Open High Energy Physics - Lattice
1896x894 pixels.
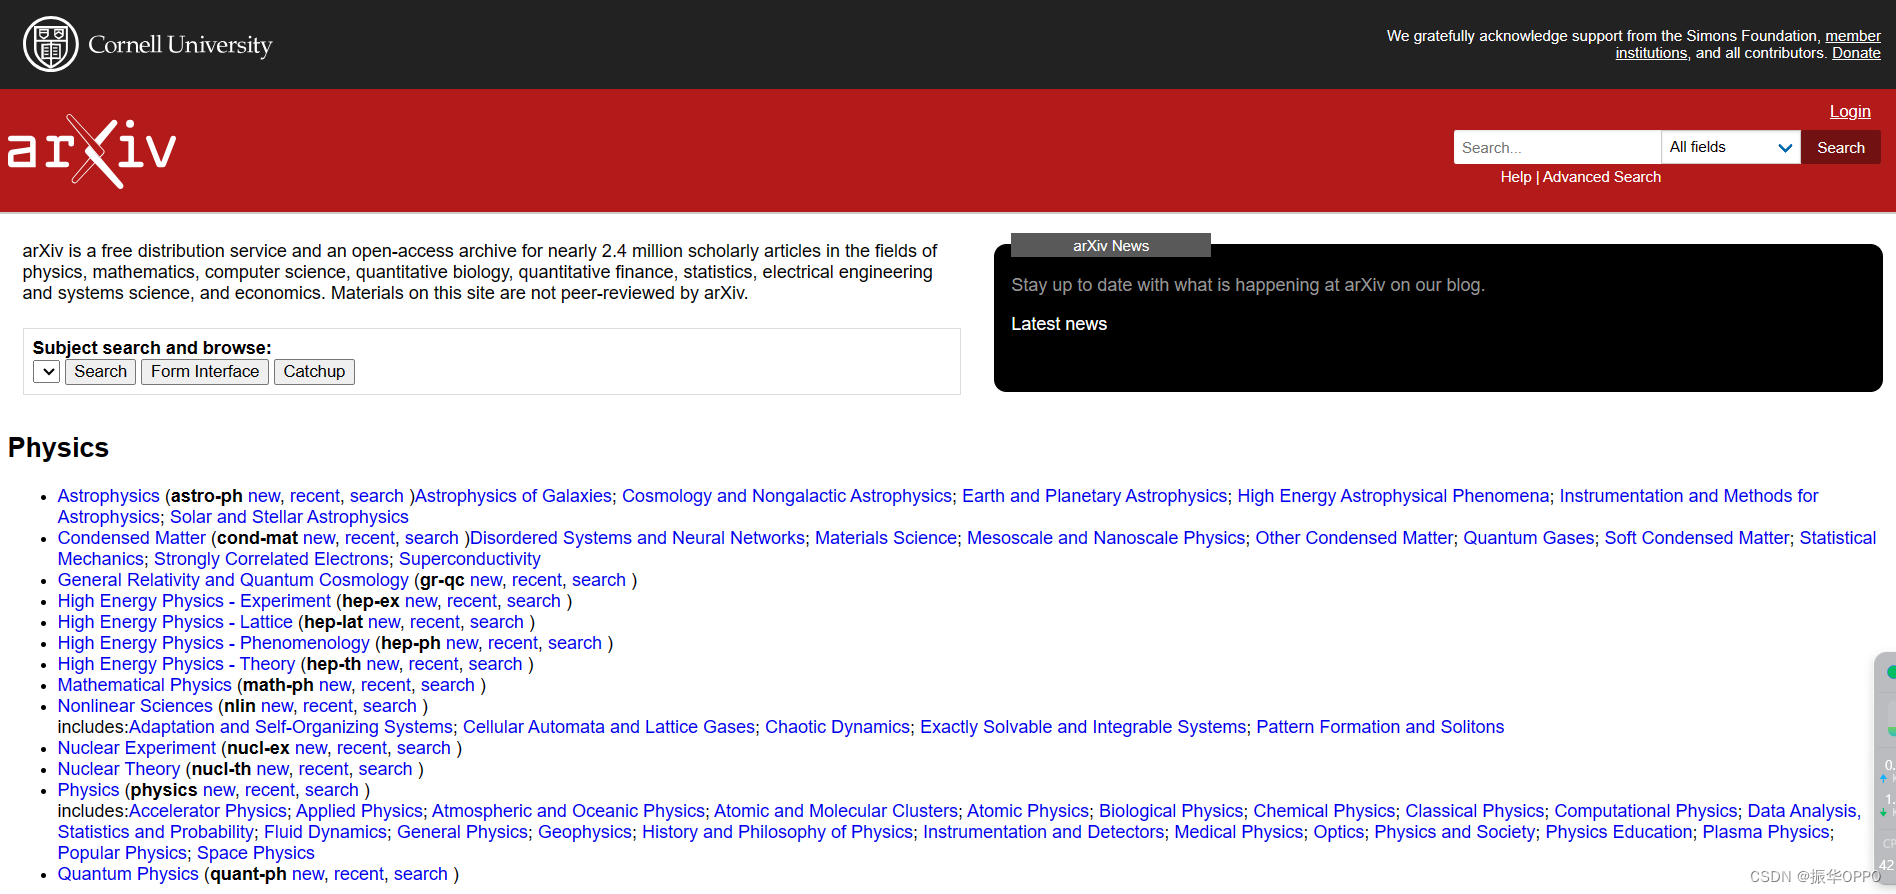click(x=175, y=622)
